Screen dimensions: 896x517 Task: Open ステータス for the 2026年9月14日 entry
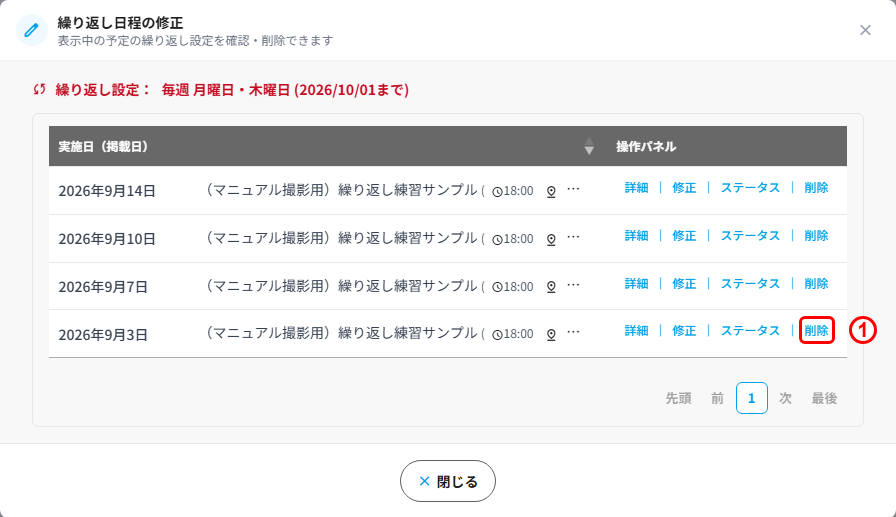click(750, 188)
